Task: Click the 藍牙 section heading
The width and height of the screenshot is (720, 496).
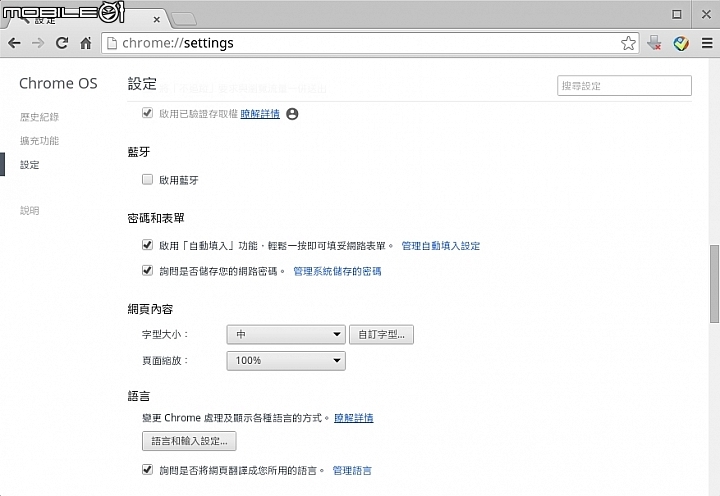Action: click(139, 152)
